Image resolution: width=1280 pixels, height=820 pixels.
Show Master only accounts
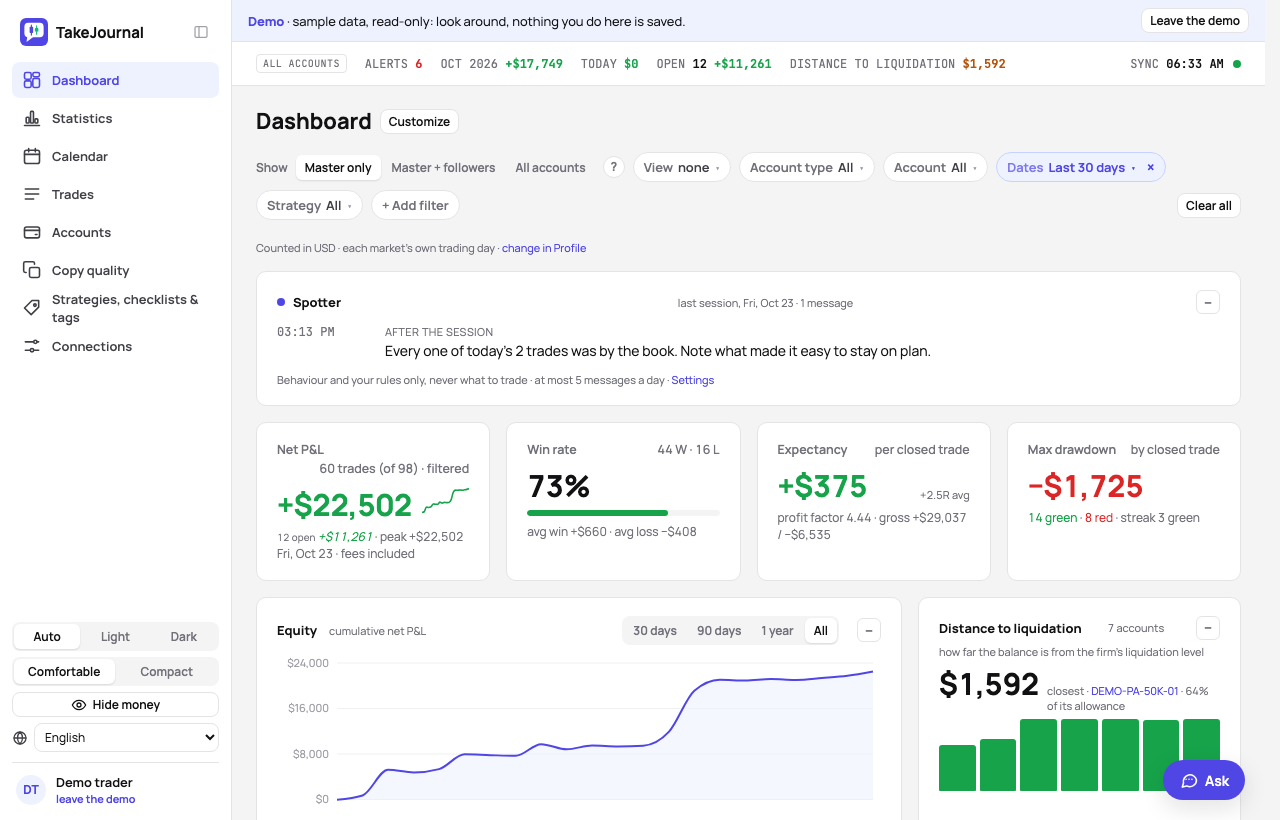click(x=338, y=168)
